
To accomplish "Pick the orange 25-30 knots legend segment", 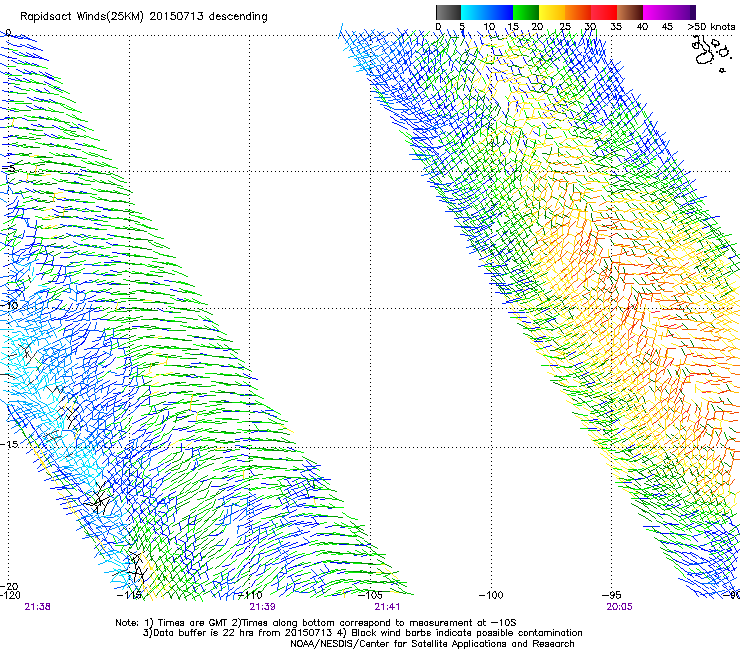I will [578, 12].
